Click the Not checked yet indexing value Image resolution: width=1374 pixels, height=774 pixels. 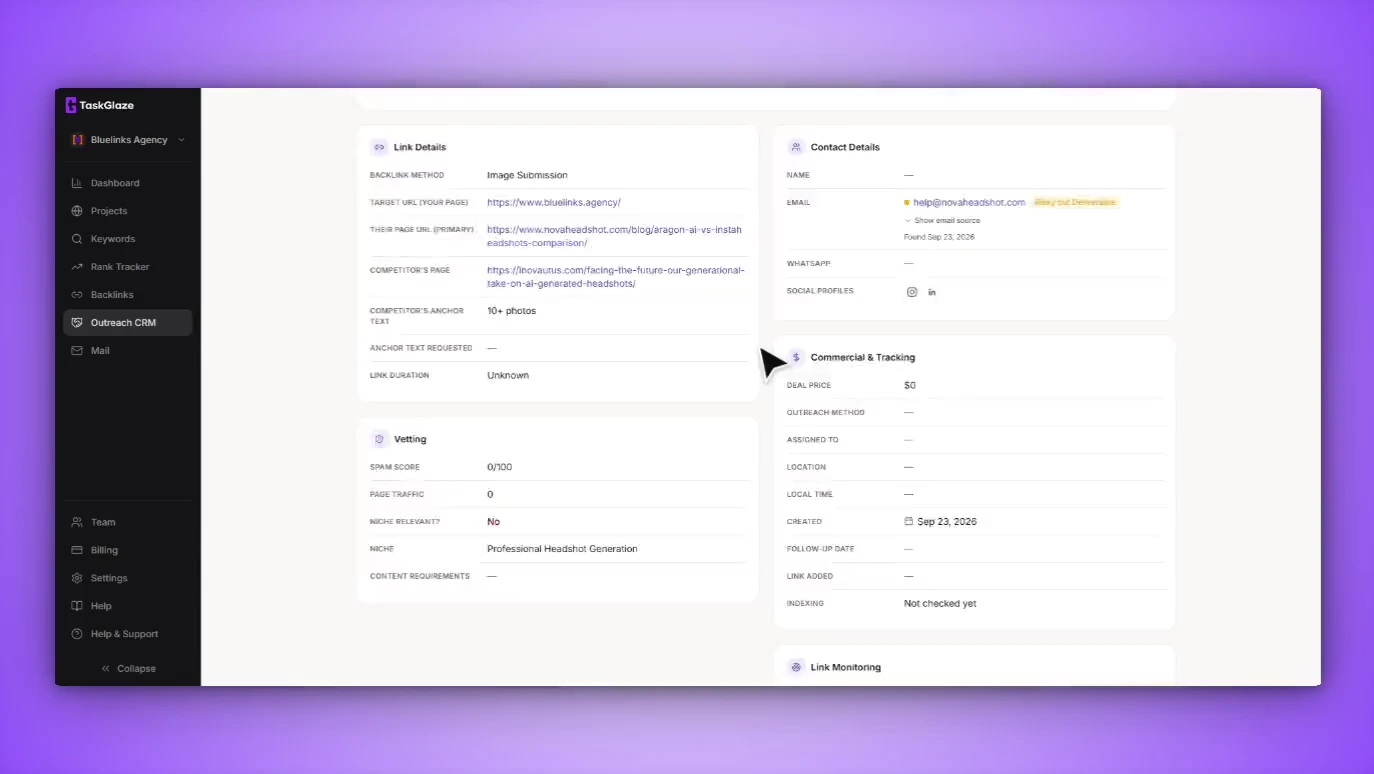pyautogui.click(x=940, y=604)
